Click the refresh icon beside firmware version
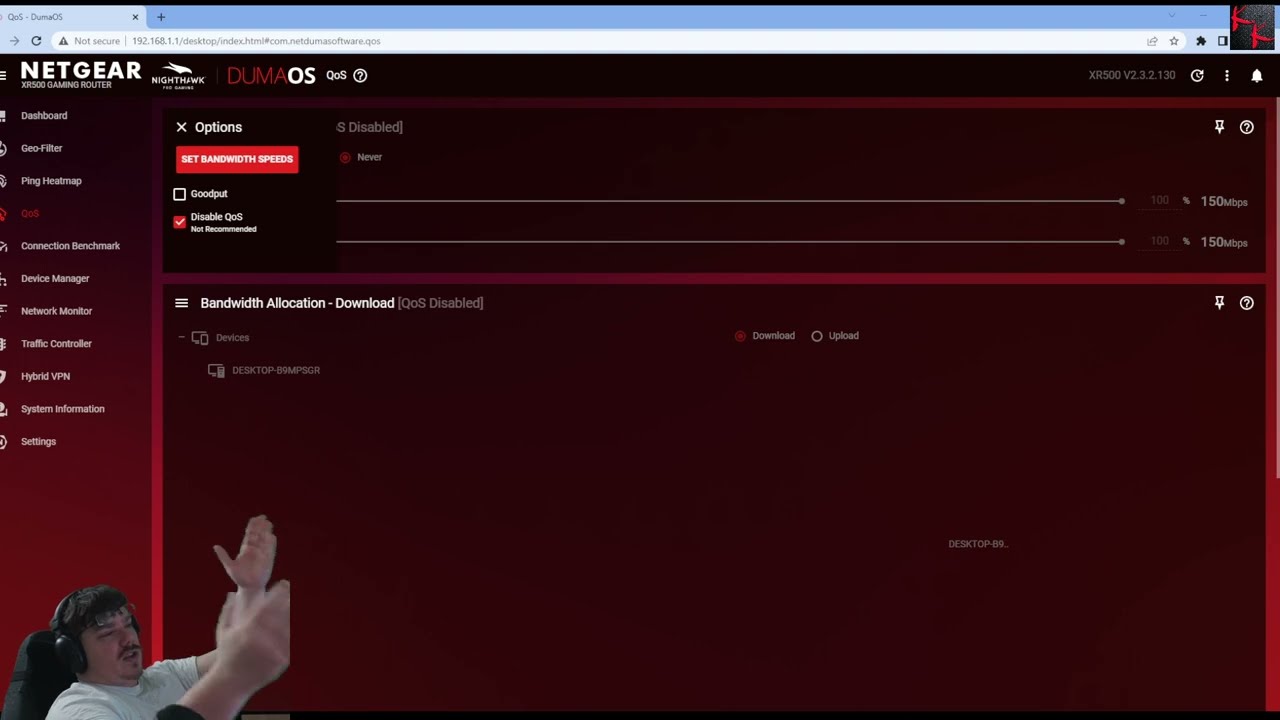Screen dimensions: 1280x720 1197,75
